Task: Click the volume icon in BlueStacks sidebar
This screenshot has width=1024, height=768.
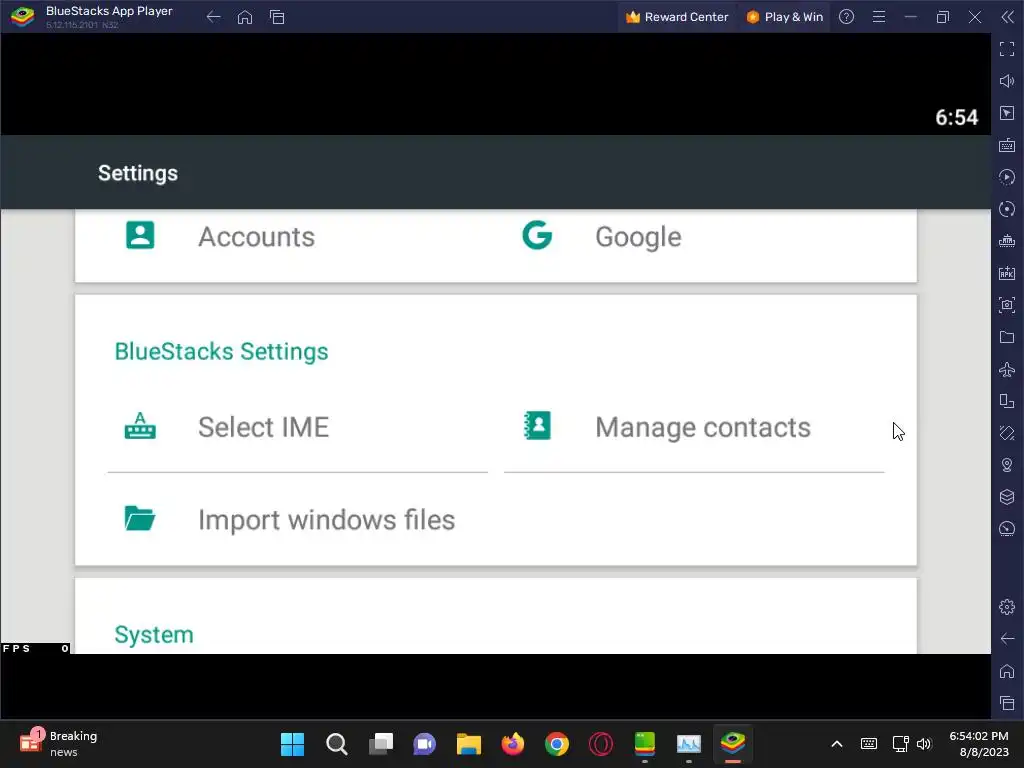Action: [1007, 81]
